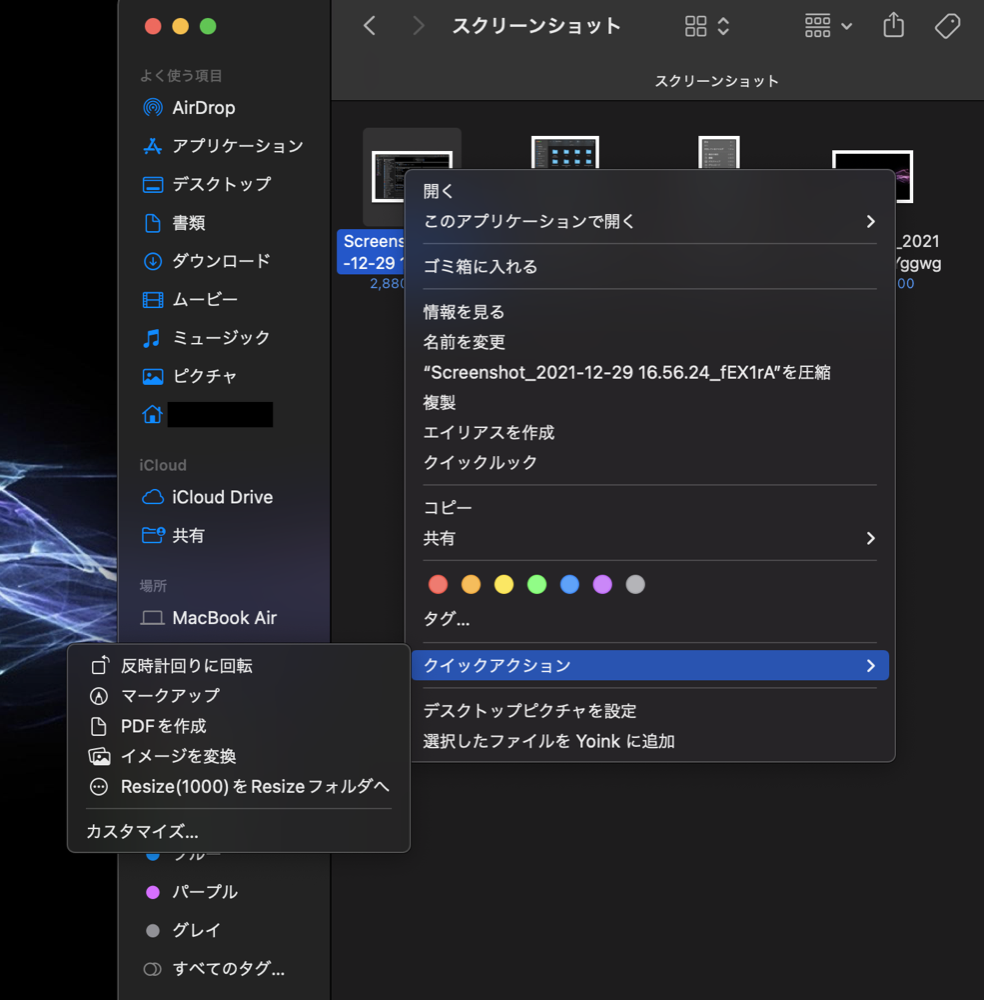Click the tag icon in the Finder toolbar
984x1000 pixels.
947,26
